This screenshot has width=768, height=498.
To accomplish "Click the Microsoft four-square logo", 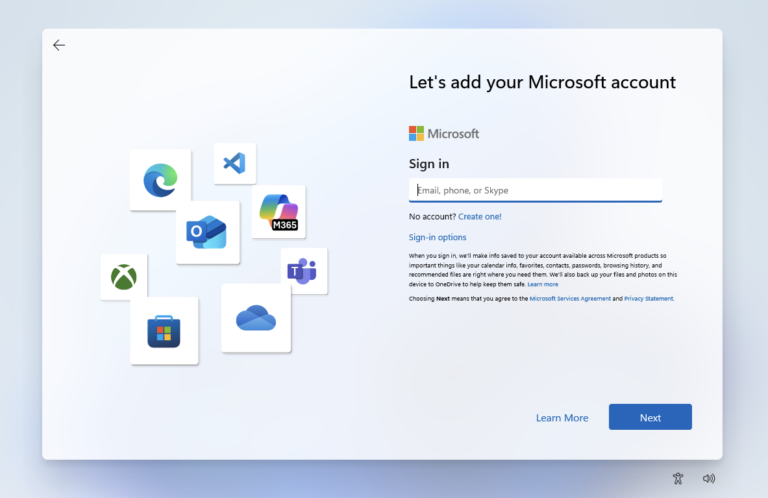I will pos(416,133).
